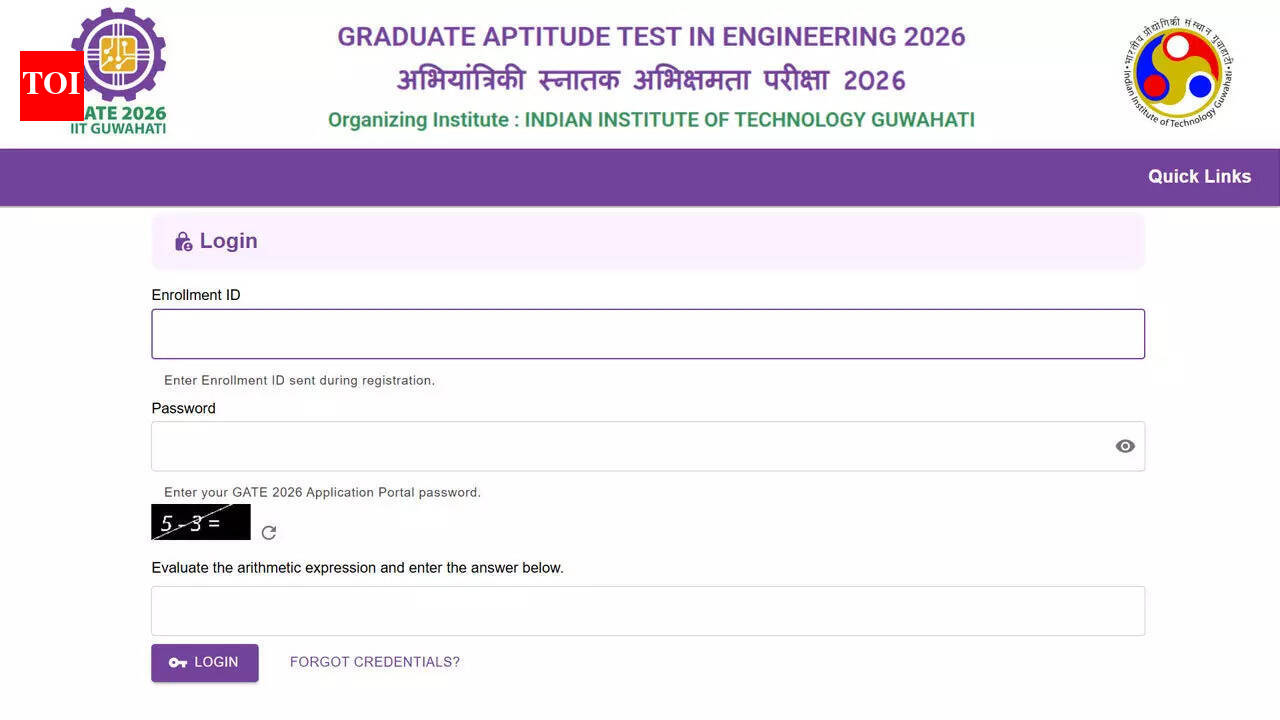Click the refresh arrow next to captcha

tap(268, 533)
